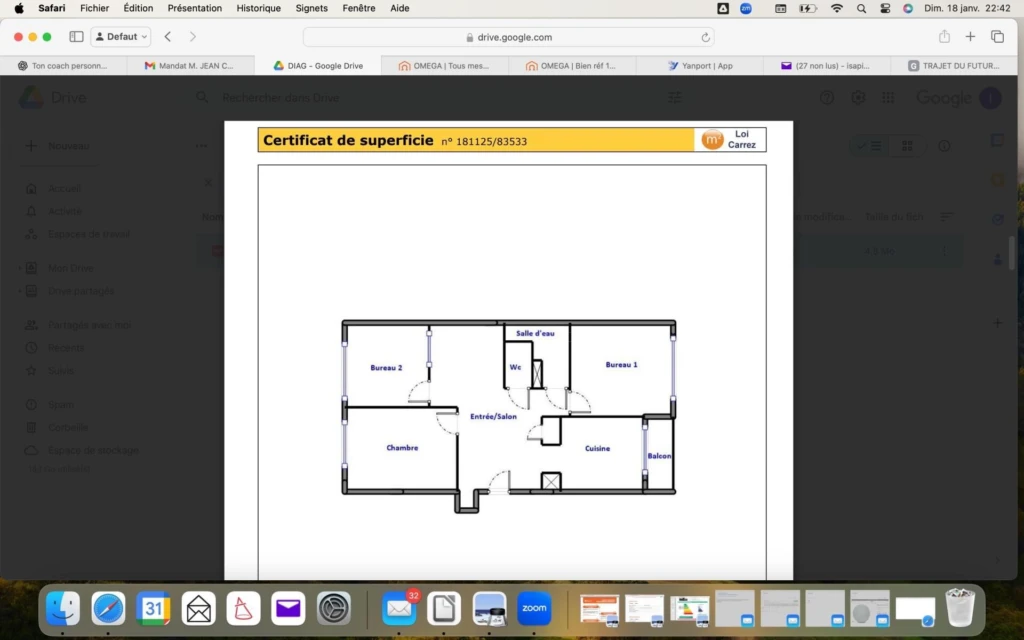Open the Drive help question mark icon
The image size is (1024, 640).
tap(827, 98)
